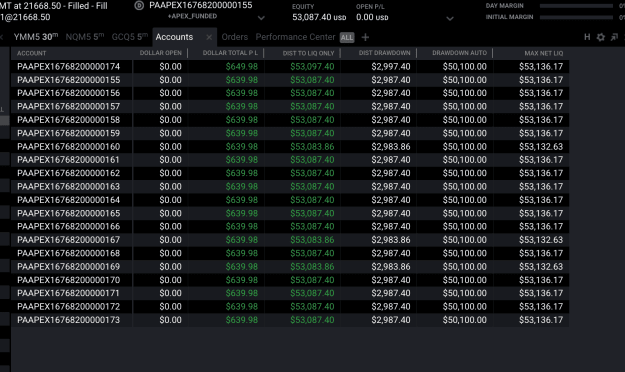
Task: Click $53,083.86 in account 160 row
Action: tap(312, 147)
